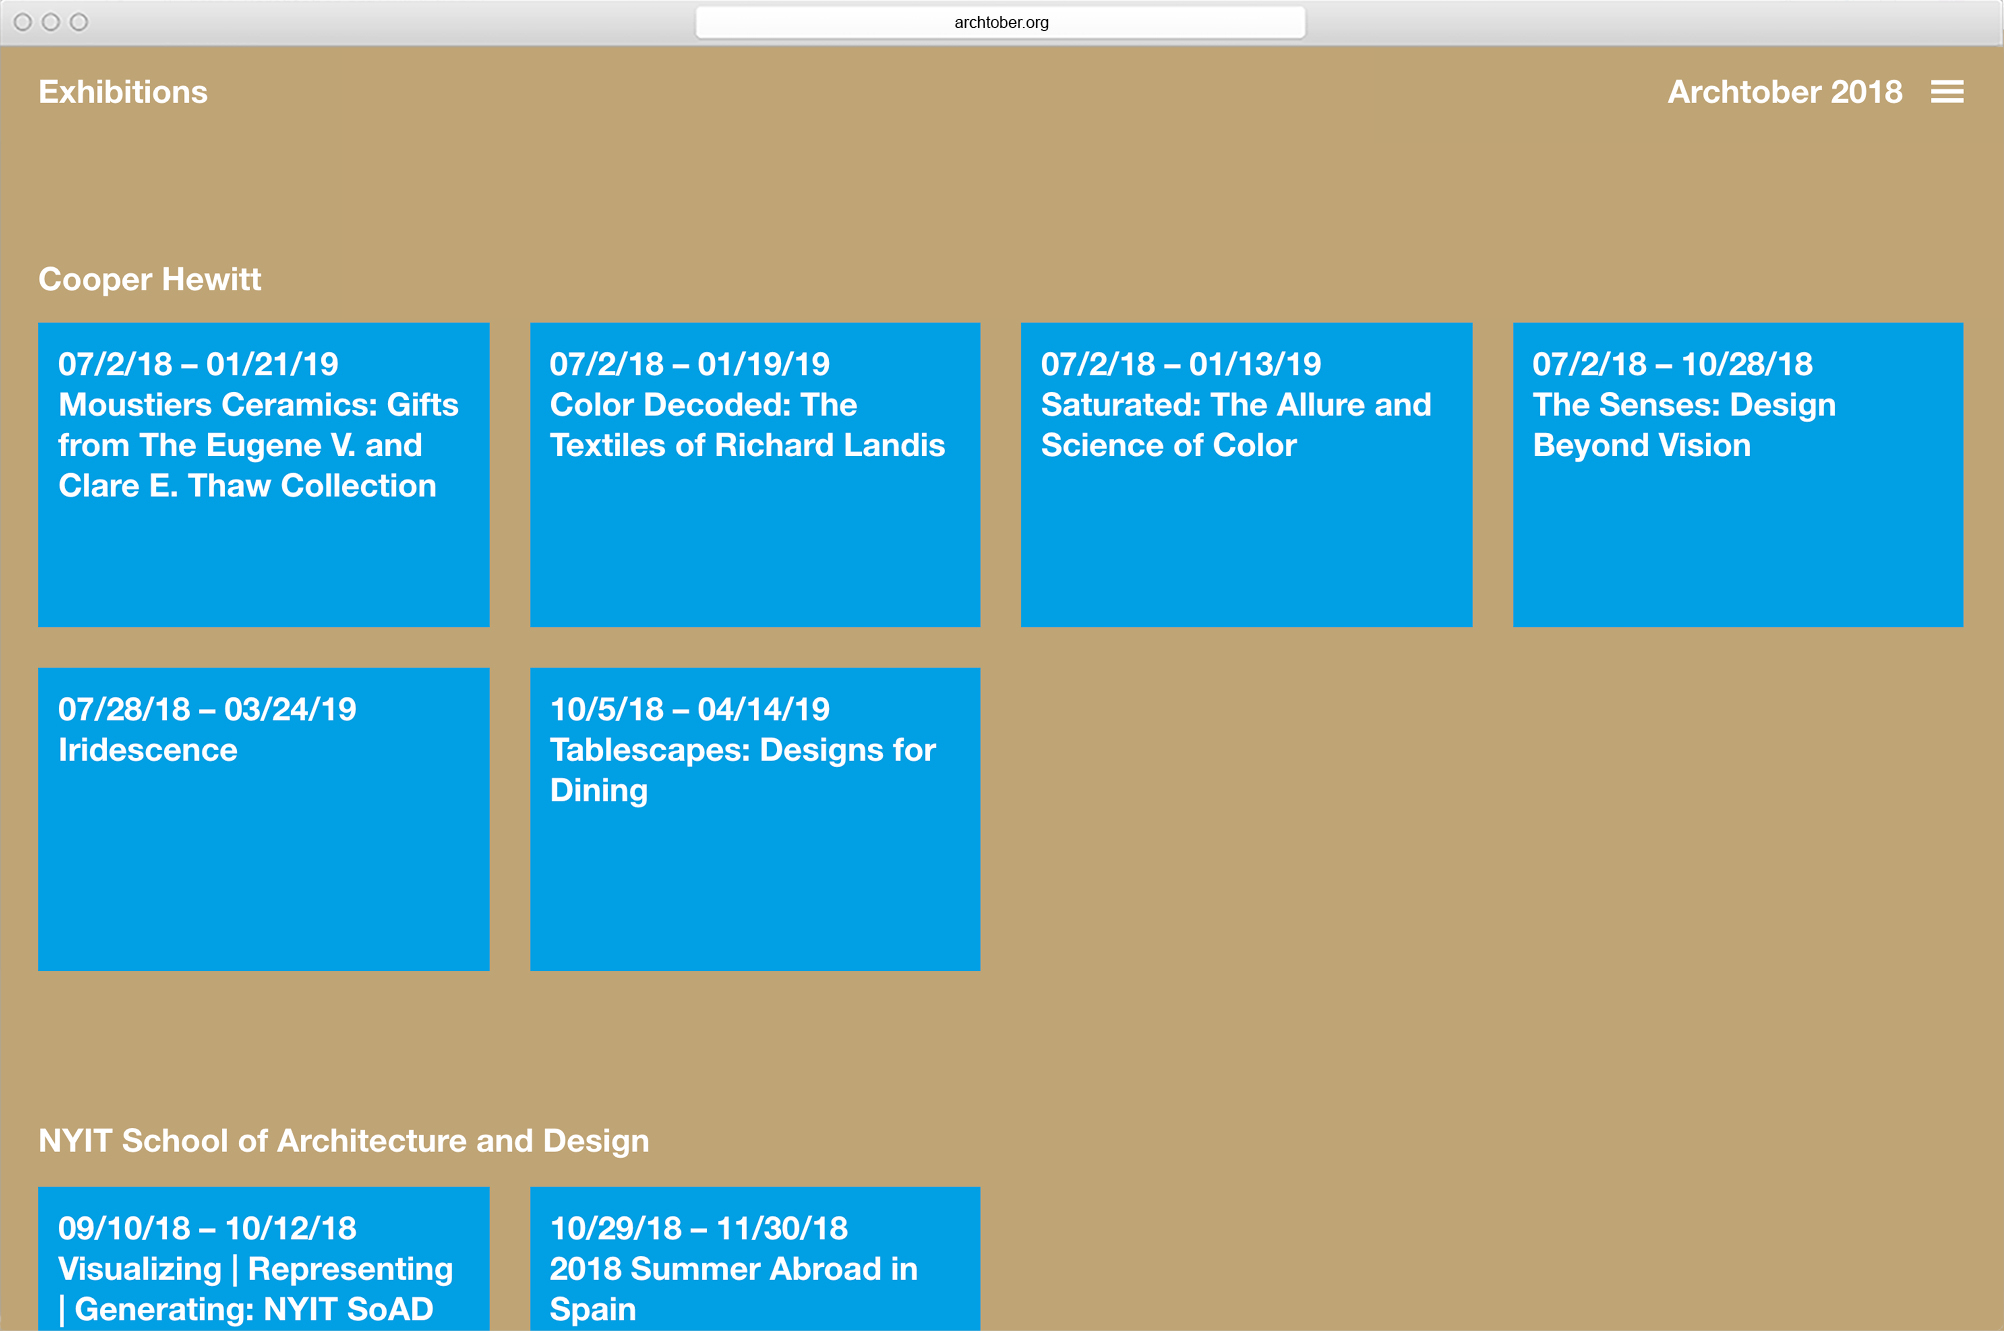Click the Exhibitions page heading
Viewport: 2004px width, 1331px height.
coord(123,92)
